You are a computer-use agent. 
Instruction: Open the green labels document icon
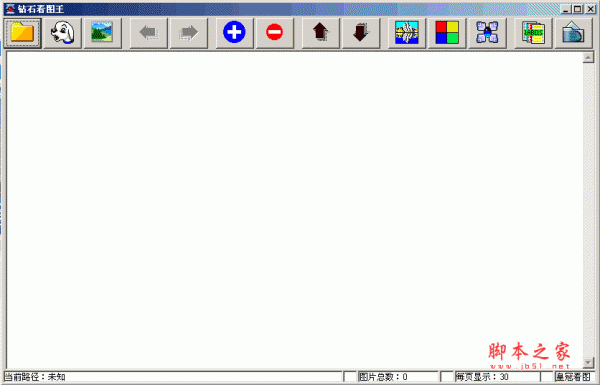coord(533,33)
